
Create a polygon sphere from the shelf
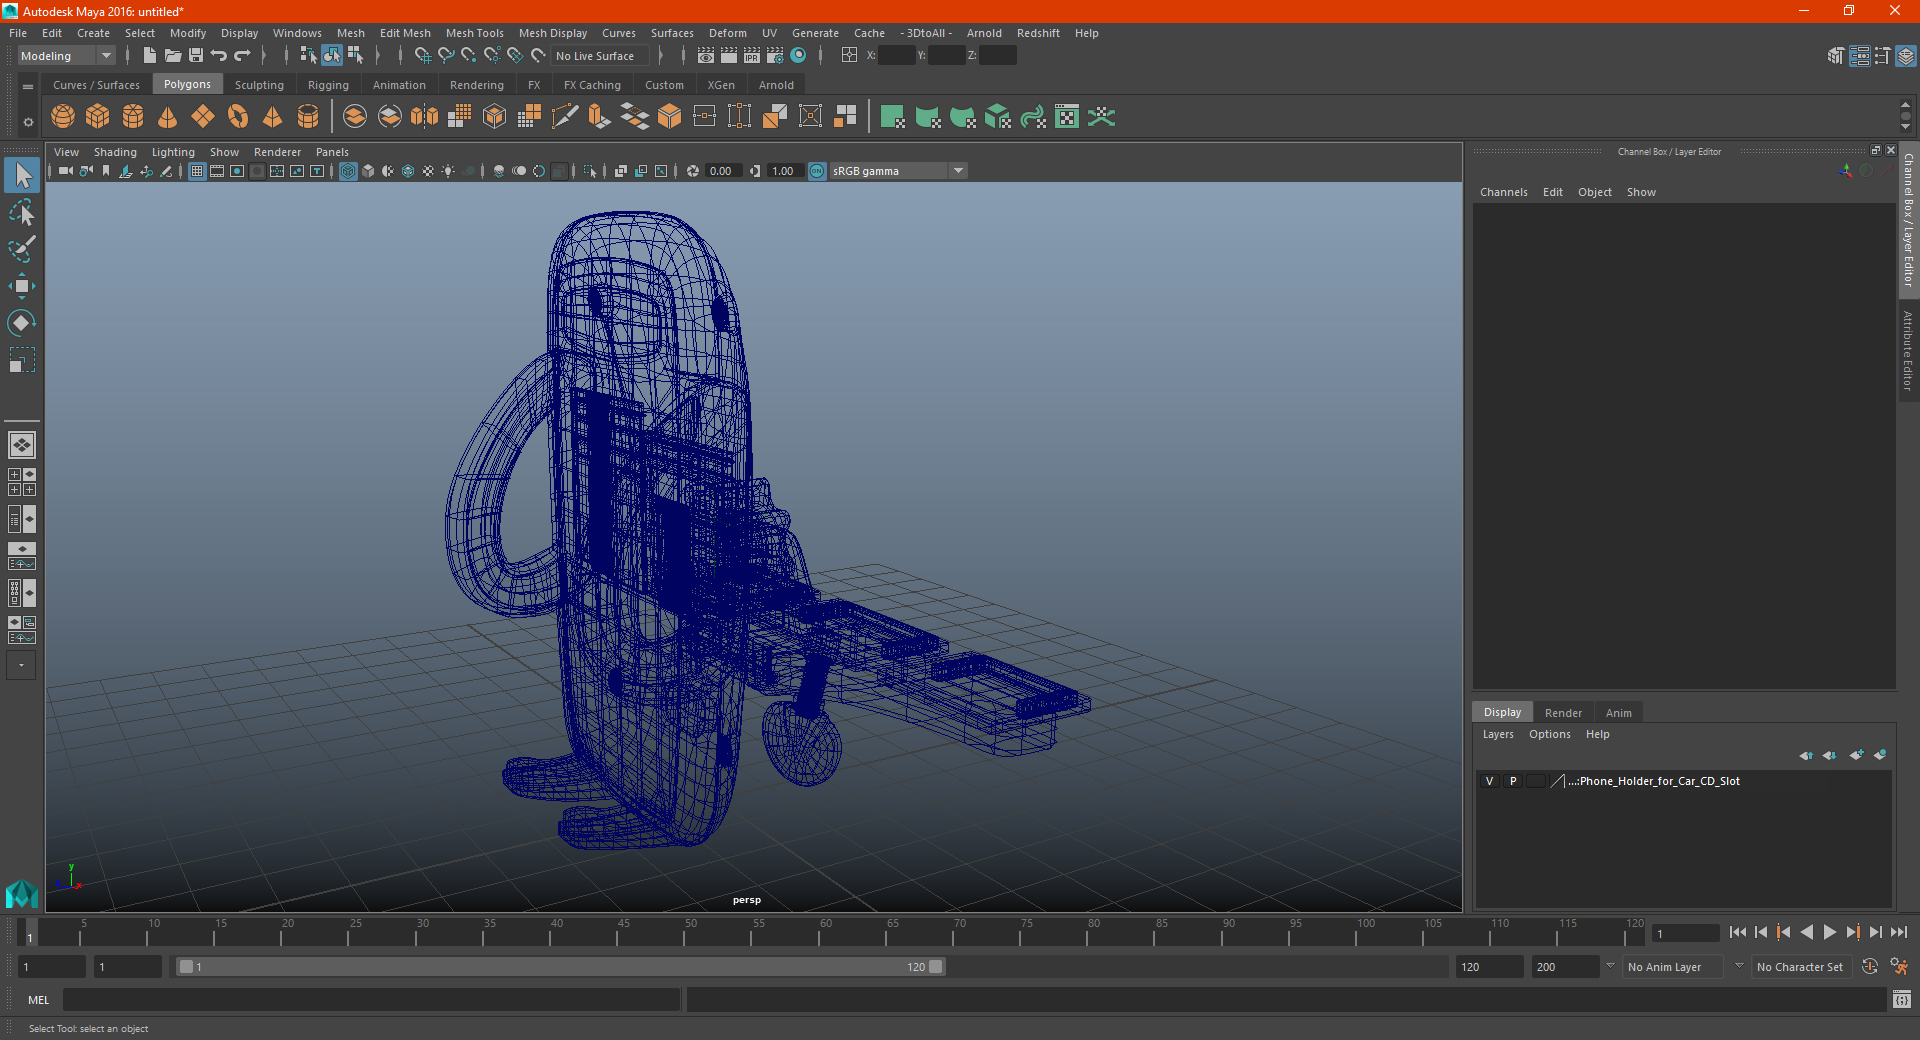pyautogui.click(x=63, y=117)
